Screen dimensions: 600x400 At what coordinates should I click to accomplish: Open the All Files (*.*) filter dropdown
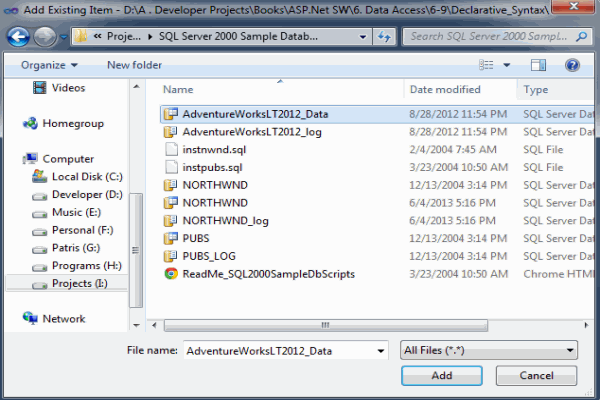pos(489,350)
